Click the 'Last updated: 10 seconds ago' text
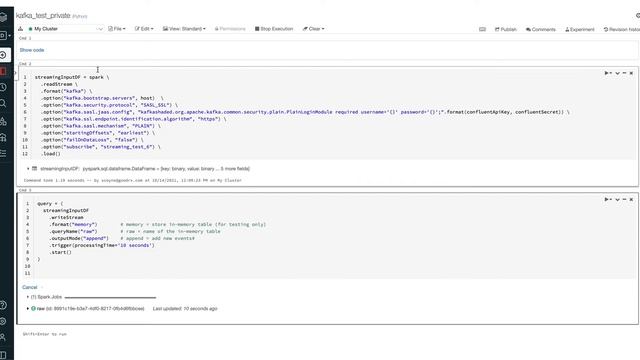This screenshot has height=360, width=640. 185,309
